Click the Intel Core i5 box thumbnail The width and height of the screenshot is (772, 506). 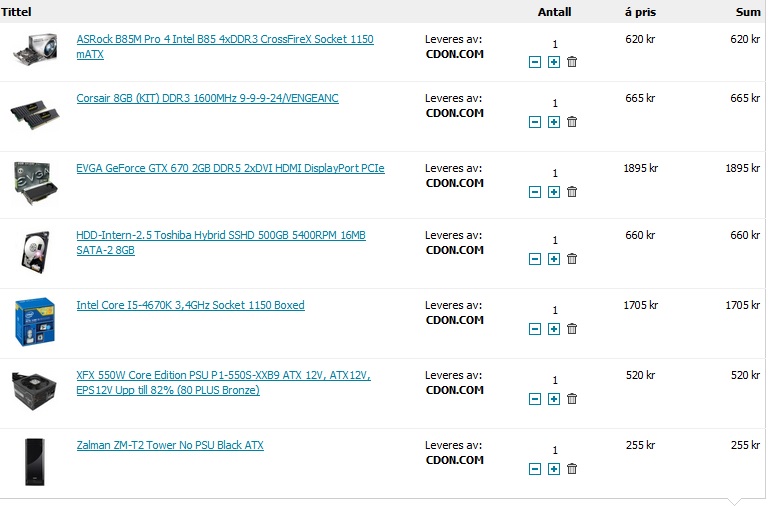(34, 322)
